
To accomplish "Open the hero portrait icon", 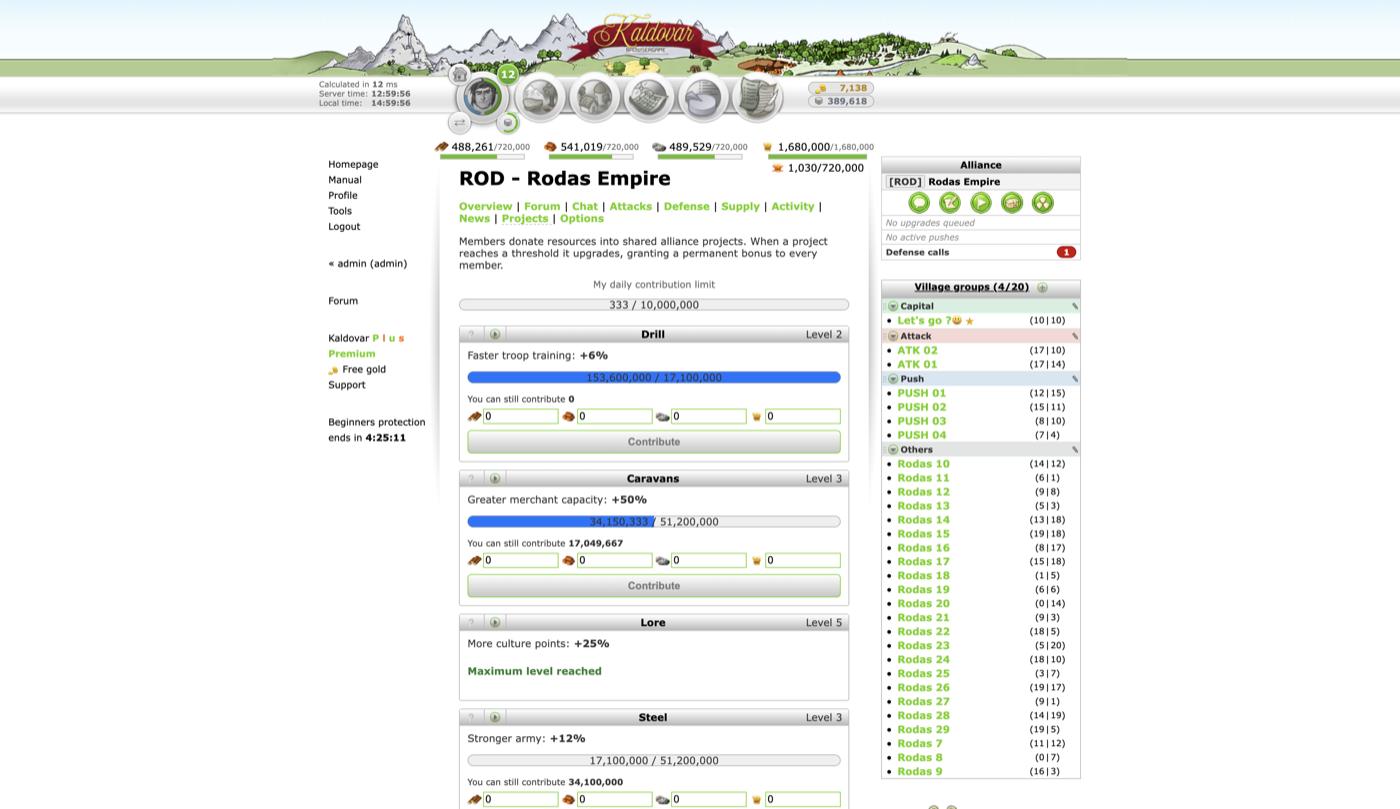I will click(483, 97).
